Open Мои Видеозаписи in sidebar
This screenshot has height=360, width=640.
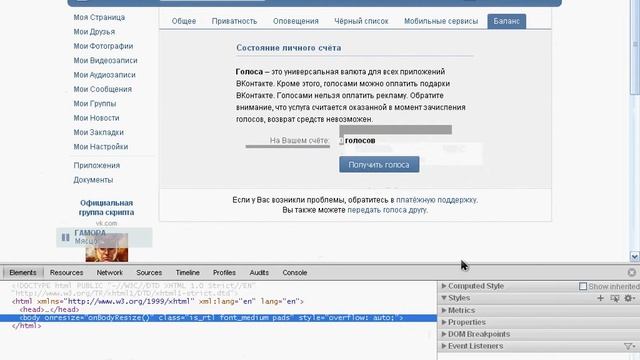[x=105, y=60]
